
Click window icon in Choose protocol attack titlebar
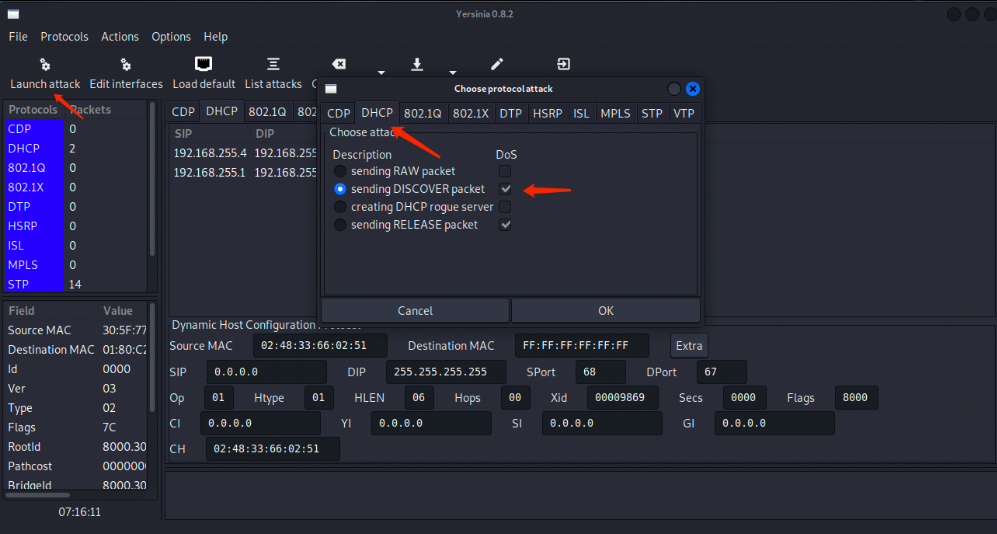point(331,89)
